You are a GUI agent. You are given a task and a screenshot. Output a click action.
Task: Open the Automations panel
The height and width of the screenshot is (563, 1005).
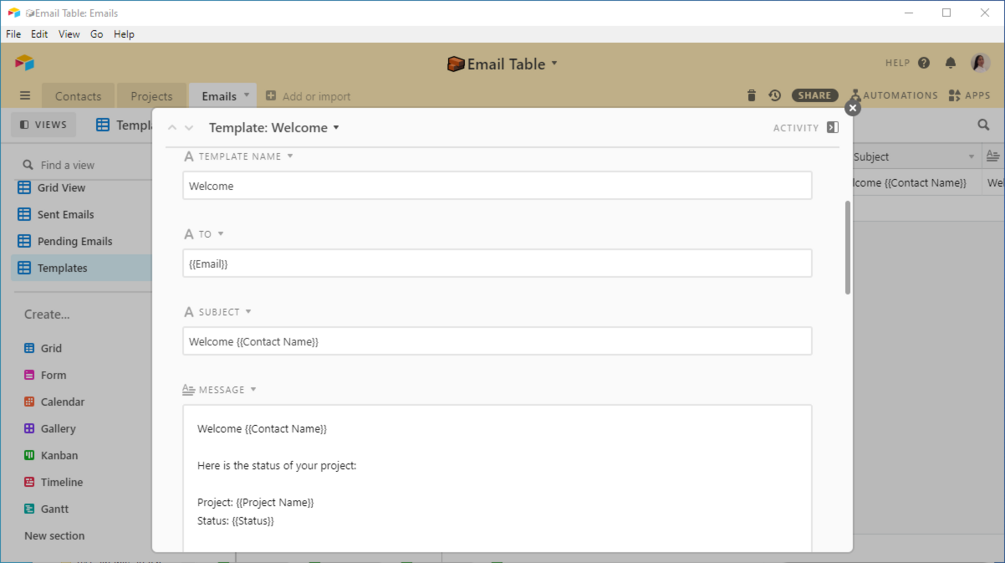point(894,96)
